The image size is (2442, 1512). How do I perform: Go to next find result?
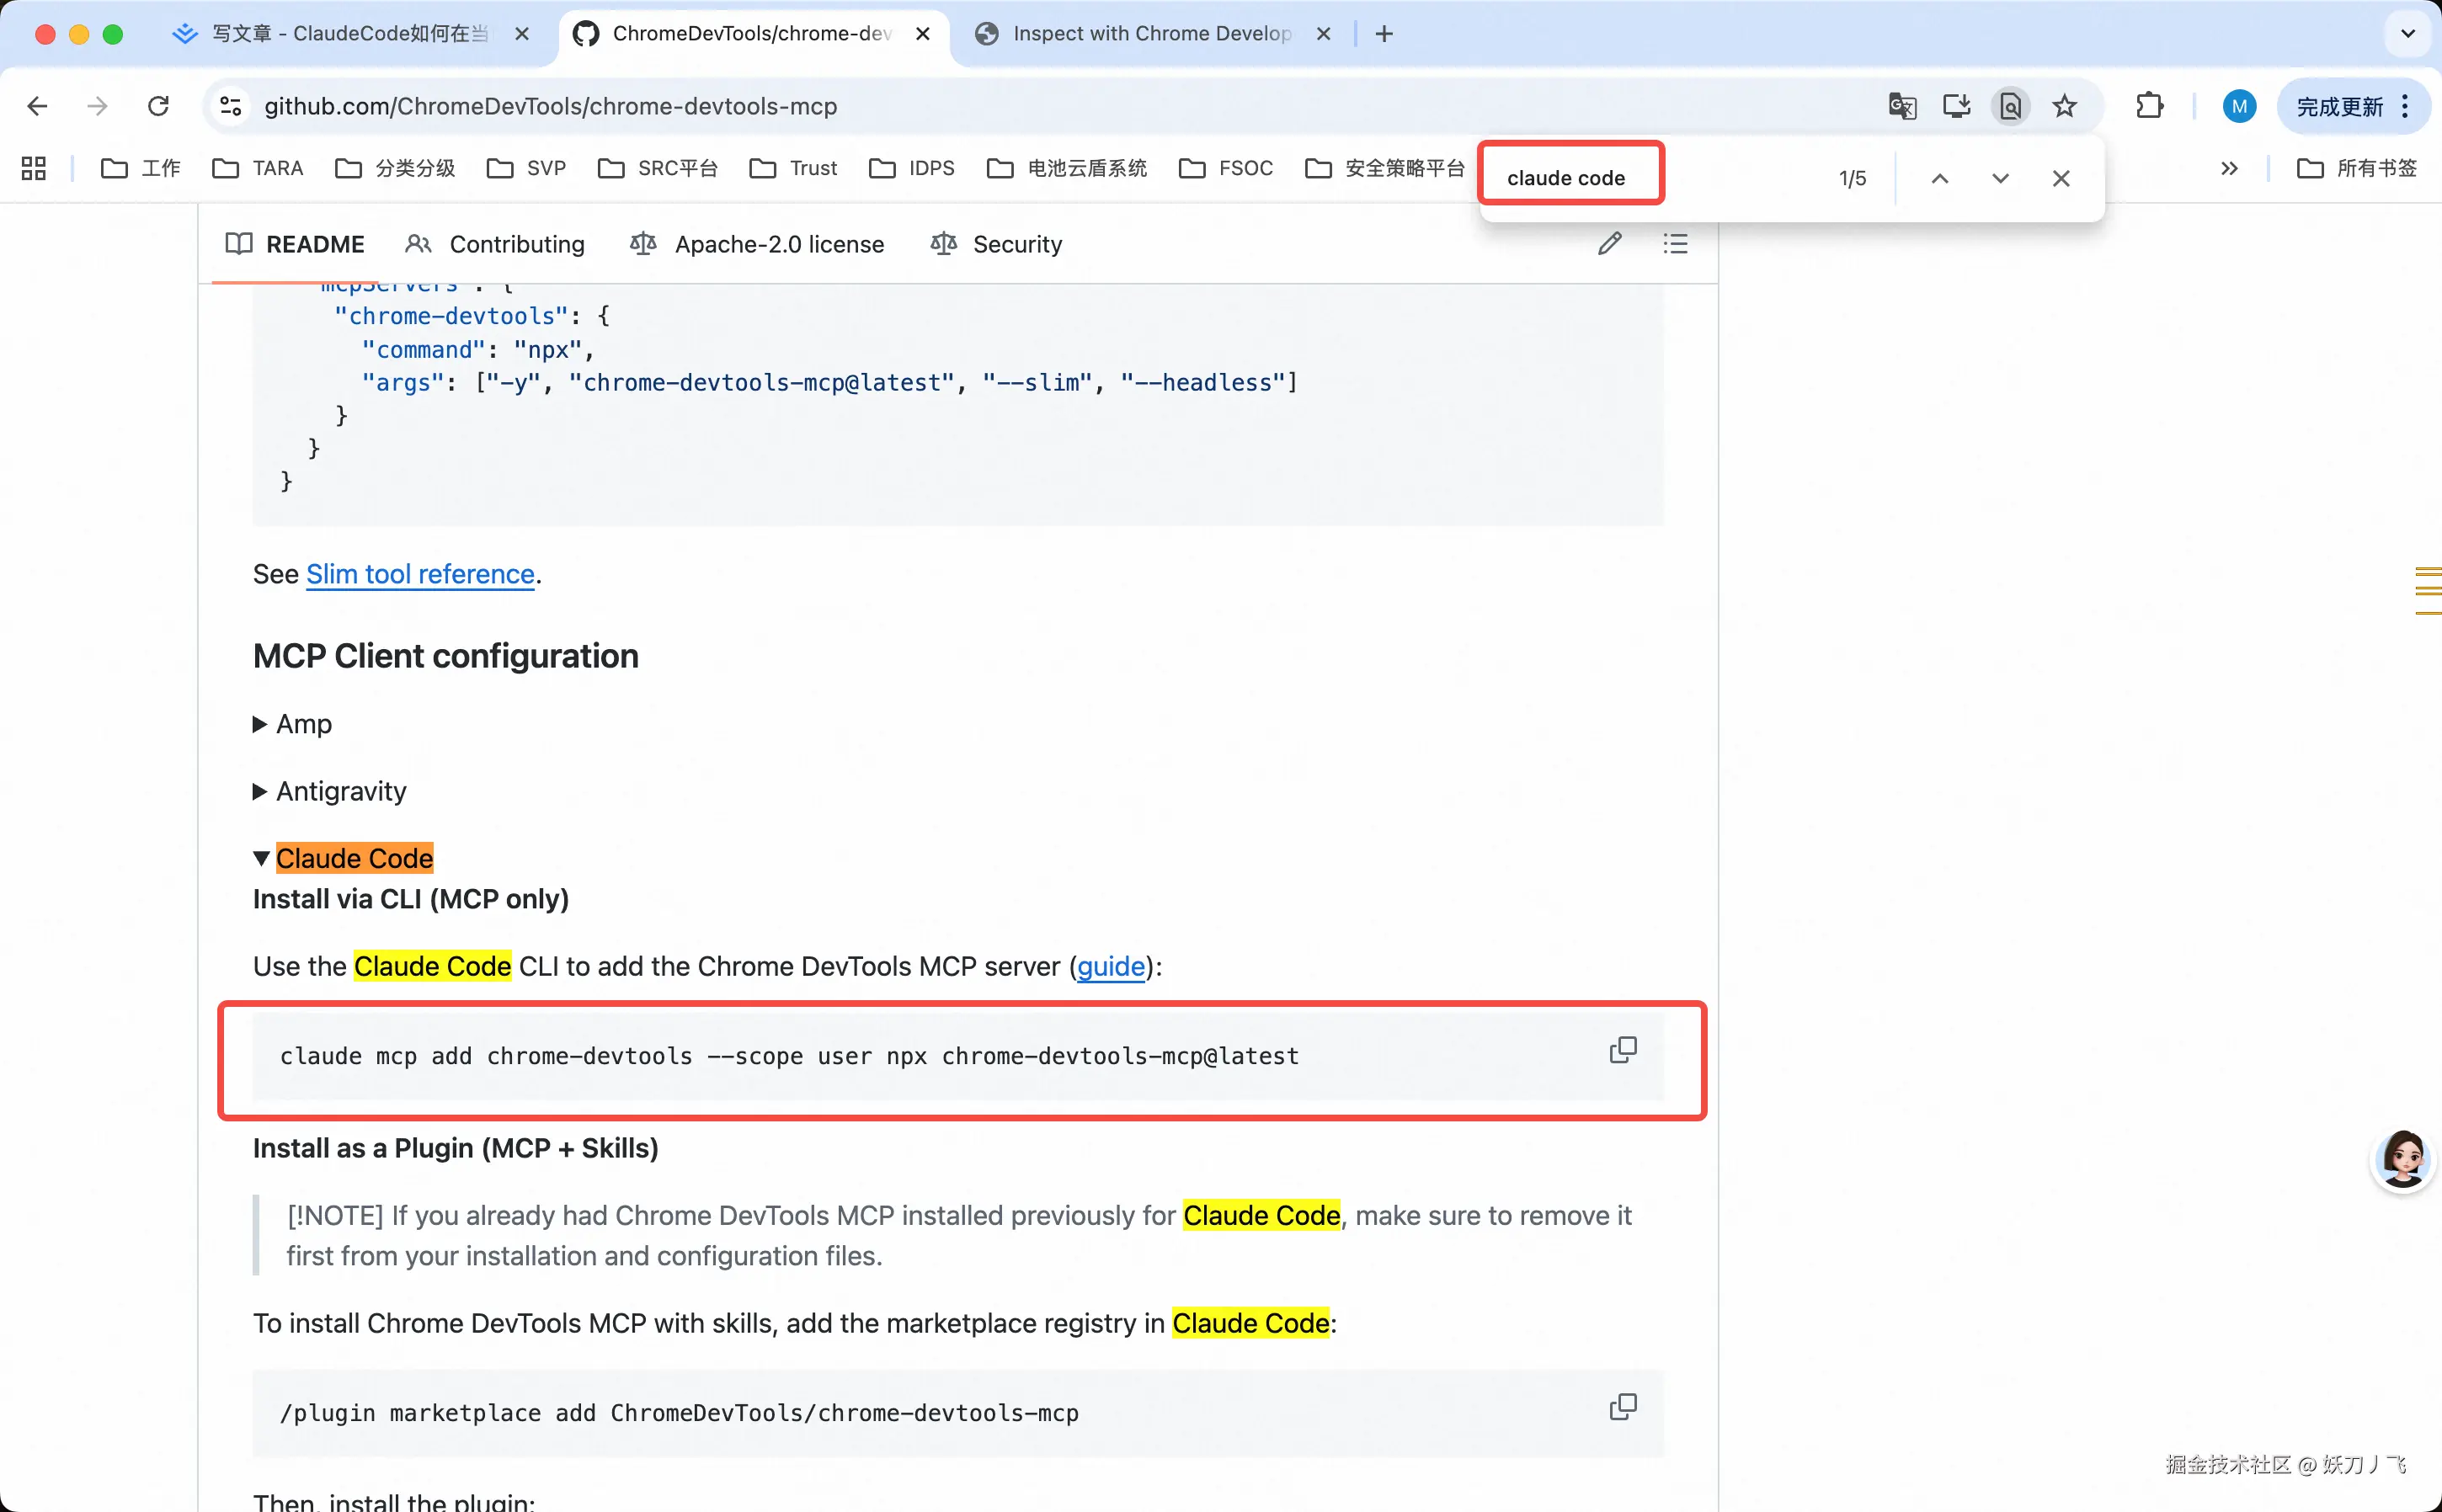click(x=1999, y=178)
